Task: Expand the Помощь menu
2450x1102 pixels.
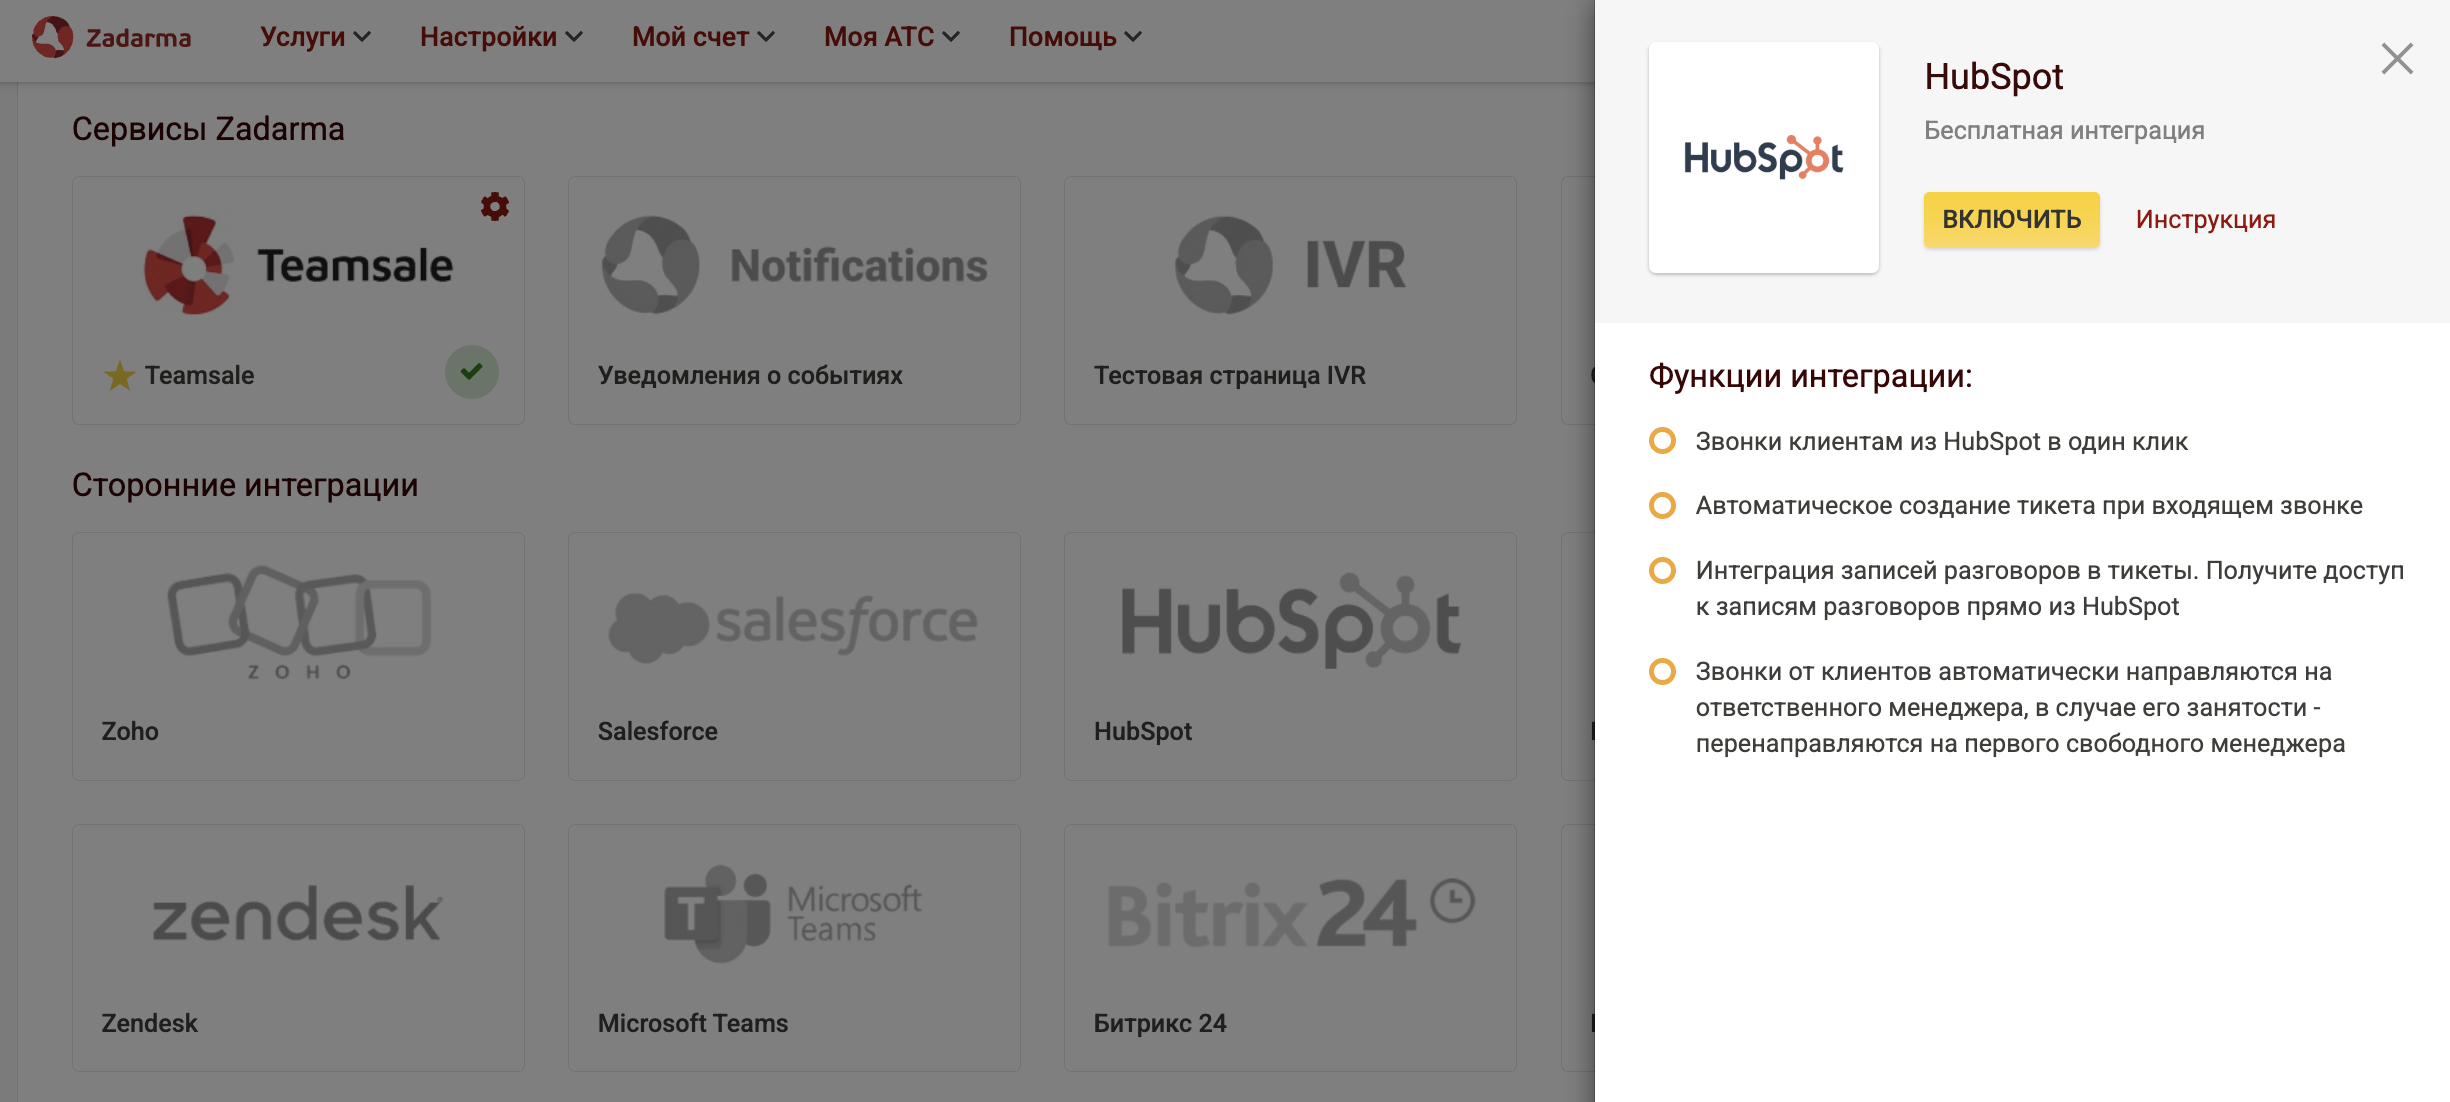Action: coord(1075,37)
